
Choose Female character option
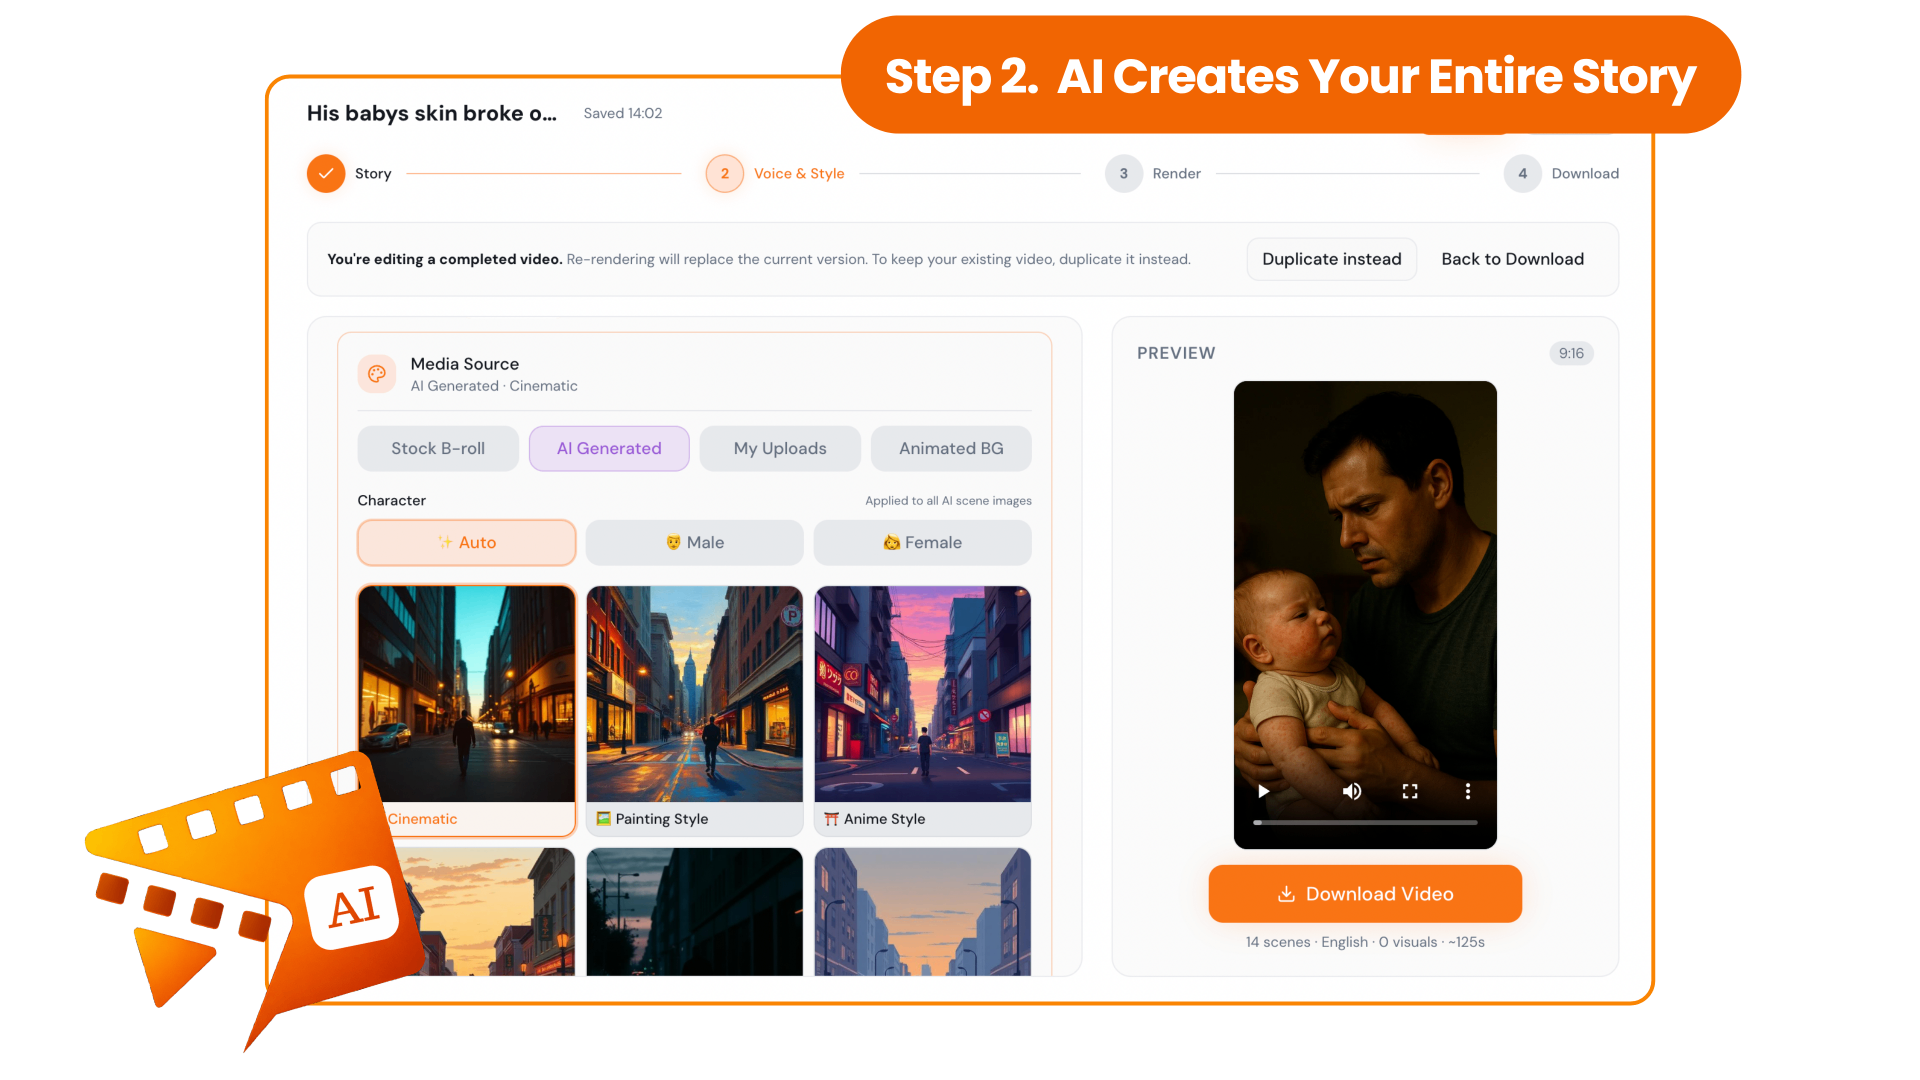pyautogui.click(x=923, y=542)
